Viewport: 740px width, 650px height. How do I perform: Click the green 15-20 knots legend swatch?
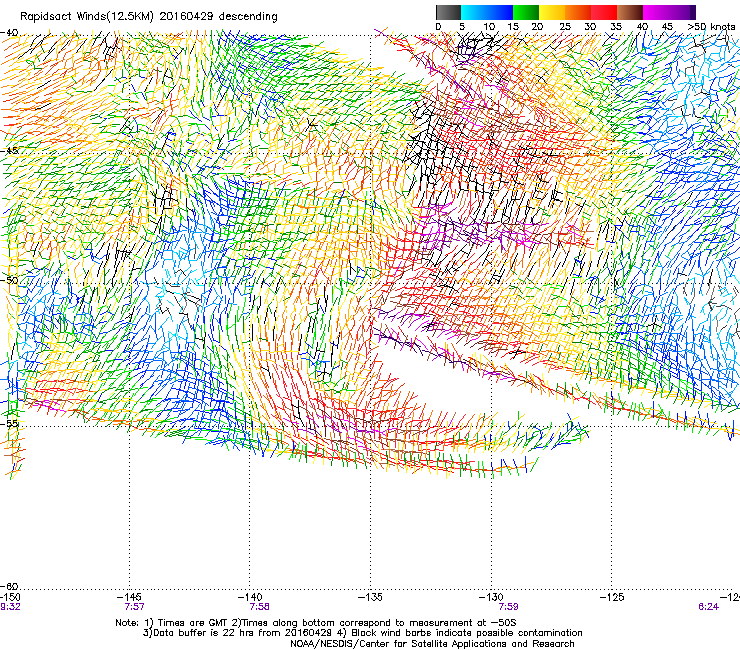(x=526, y=12)
